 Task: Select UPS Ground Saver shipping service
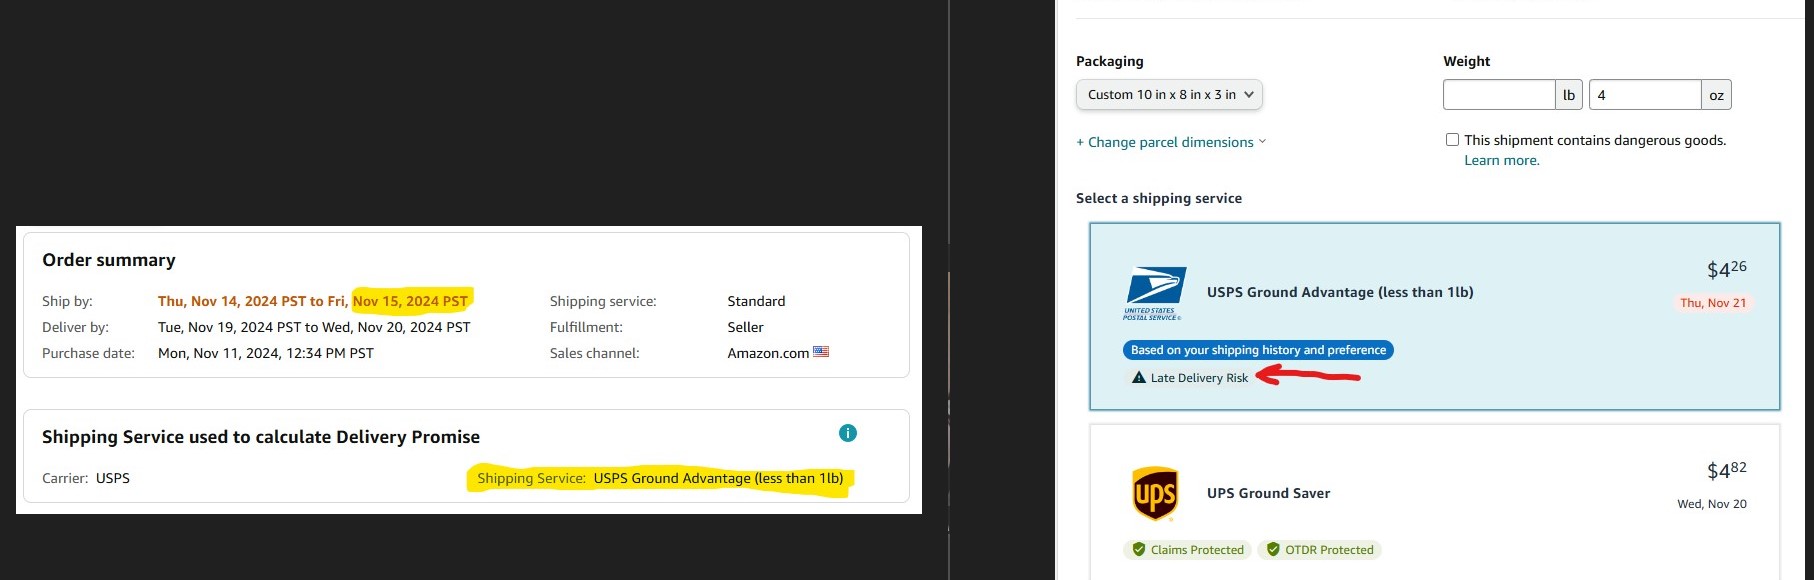point(1434,502)
